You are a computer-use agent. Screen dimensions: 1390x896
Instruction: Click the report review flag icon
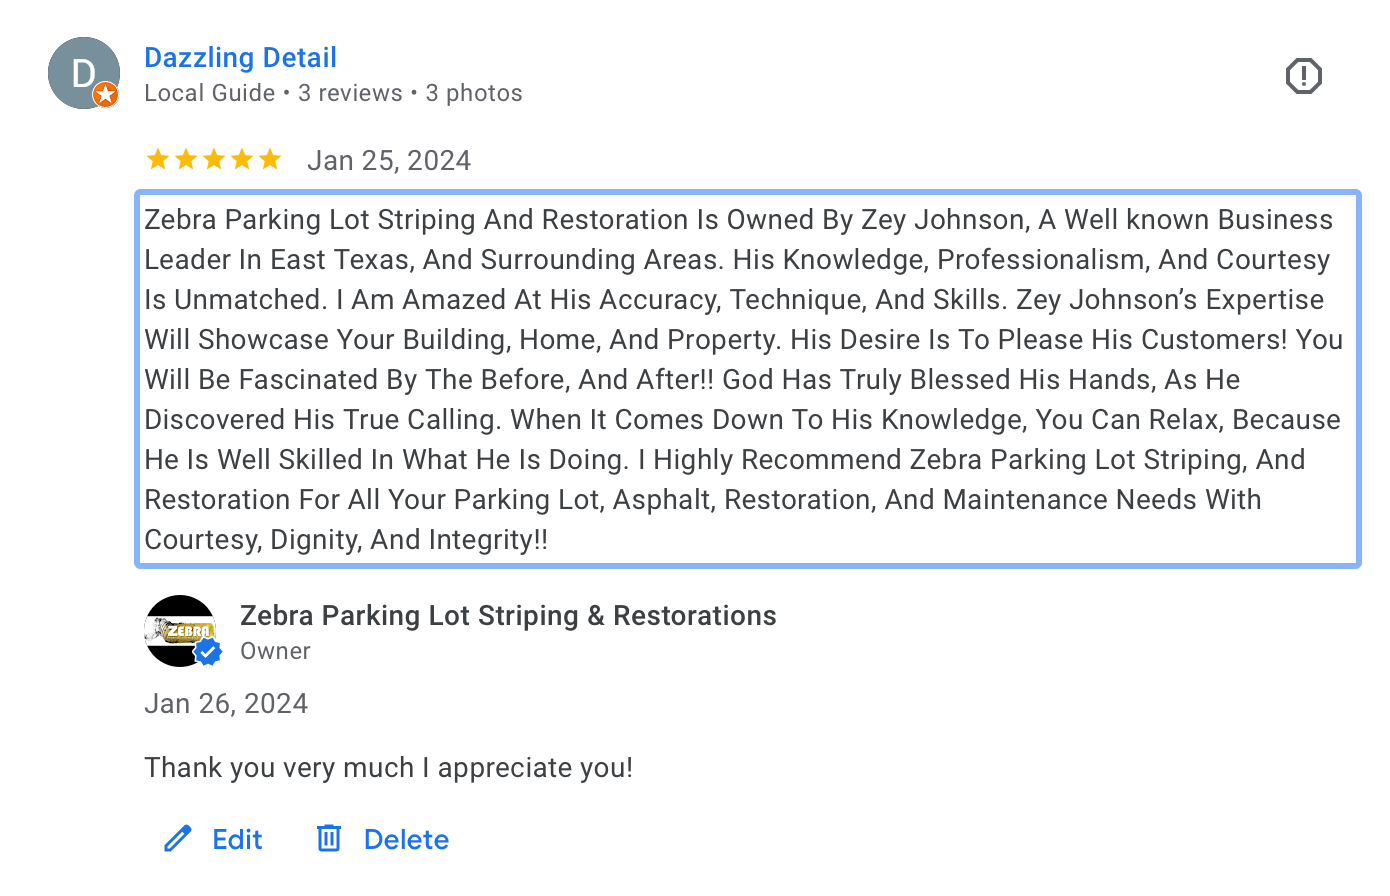click(1303, 76)
